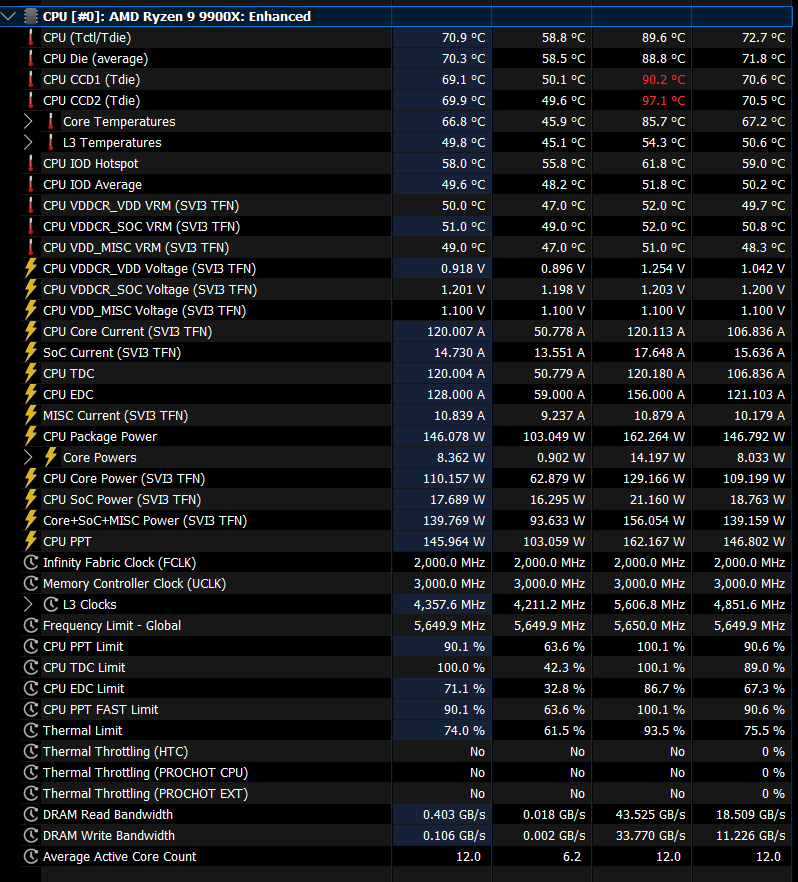Click the clock icon beside L3 Clocks
Screen dimensions: 798x882
point(51,604)
